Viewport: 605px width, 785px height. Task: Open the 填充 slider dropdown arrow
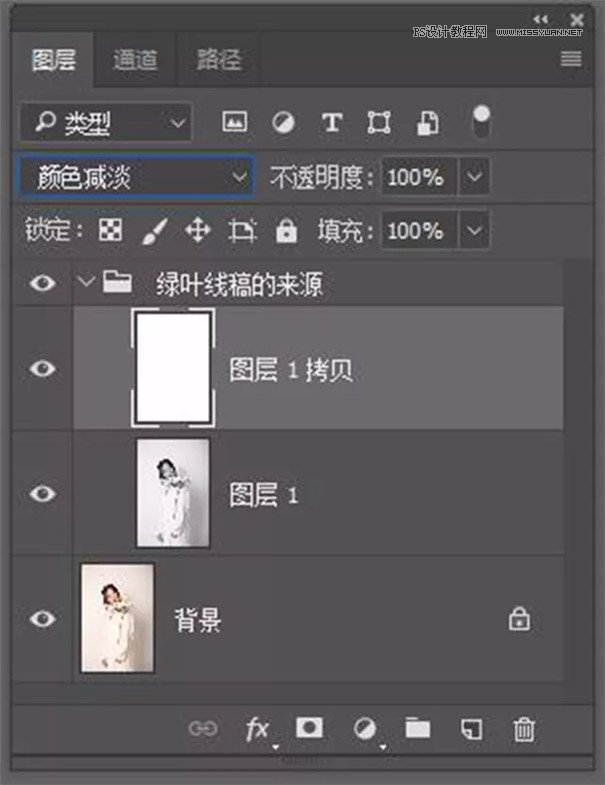pyautogui.click(x=474, y=231)
